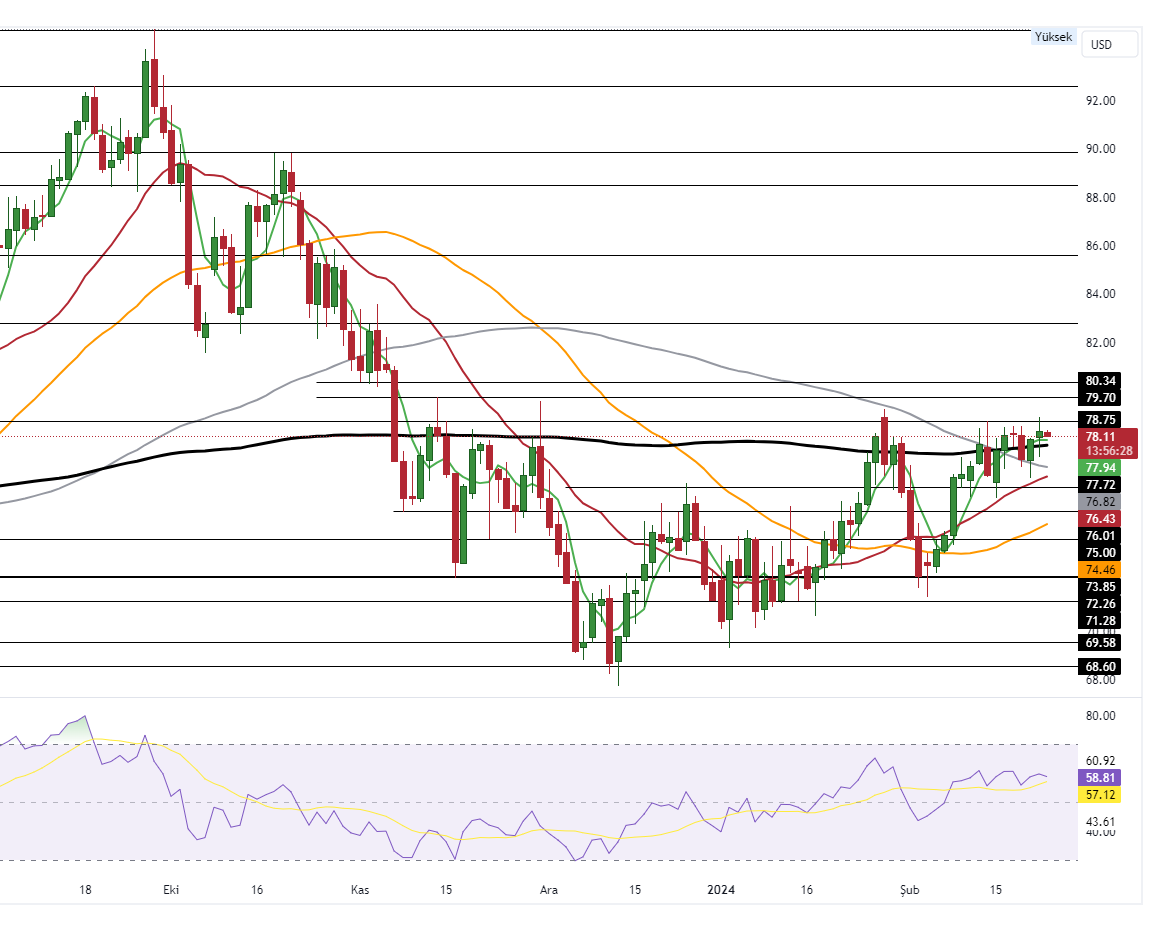
Task: Click the 86.00 price axis tick
Action: [1100, 246]
